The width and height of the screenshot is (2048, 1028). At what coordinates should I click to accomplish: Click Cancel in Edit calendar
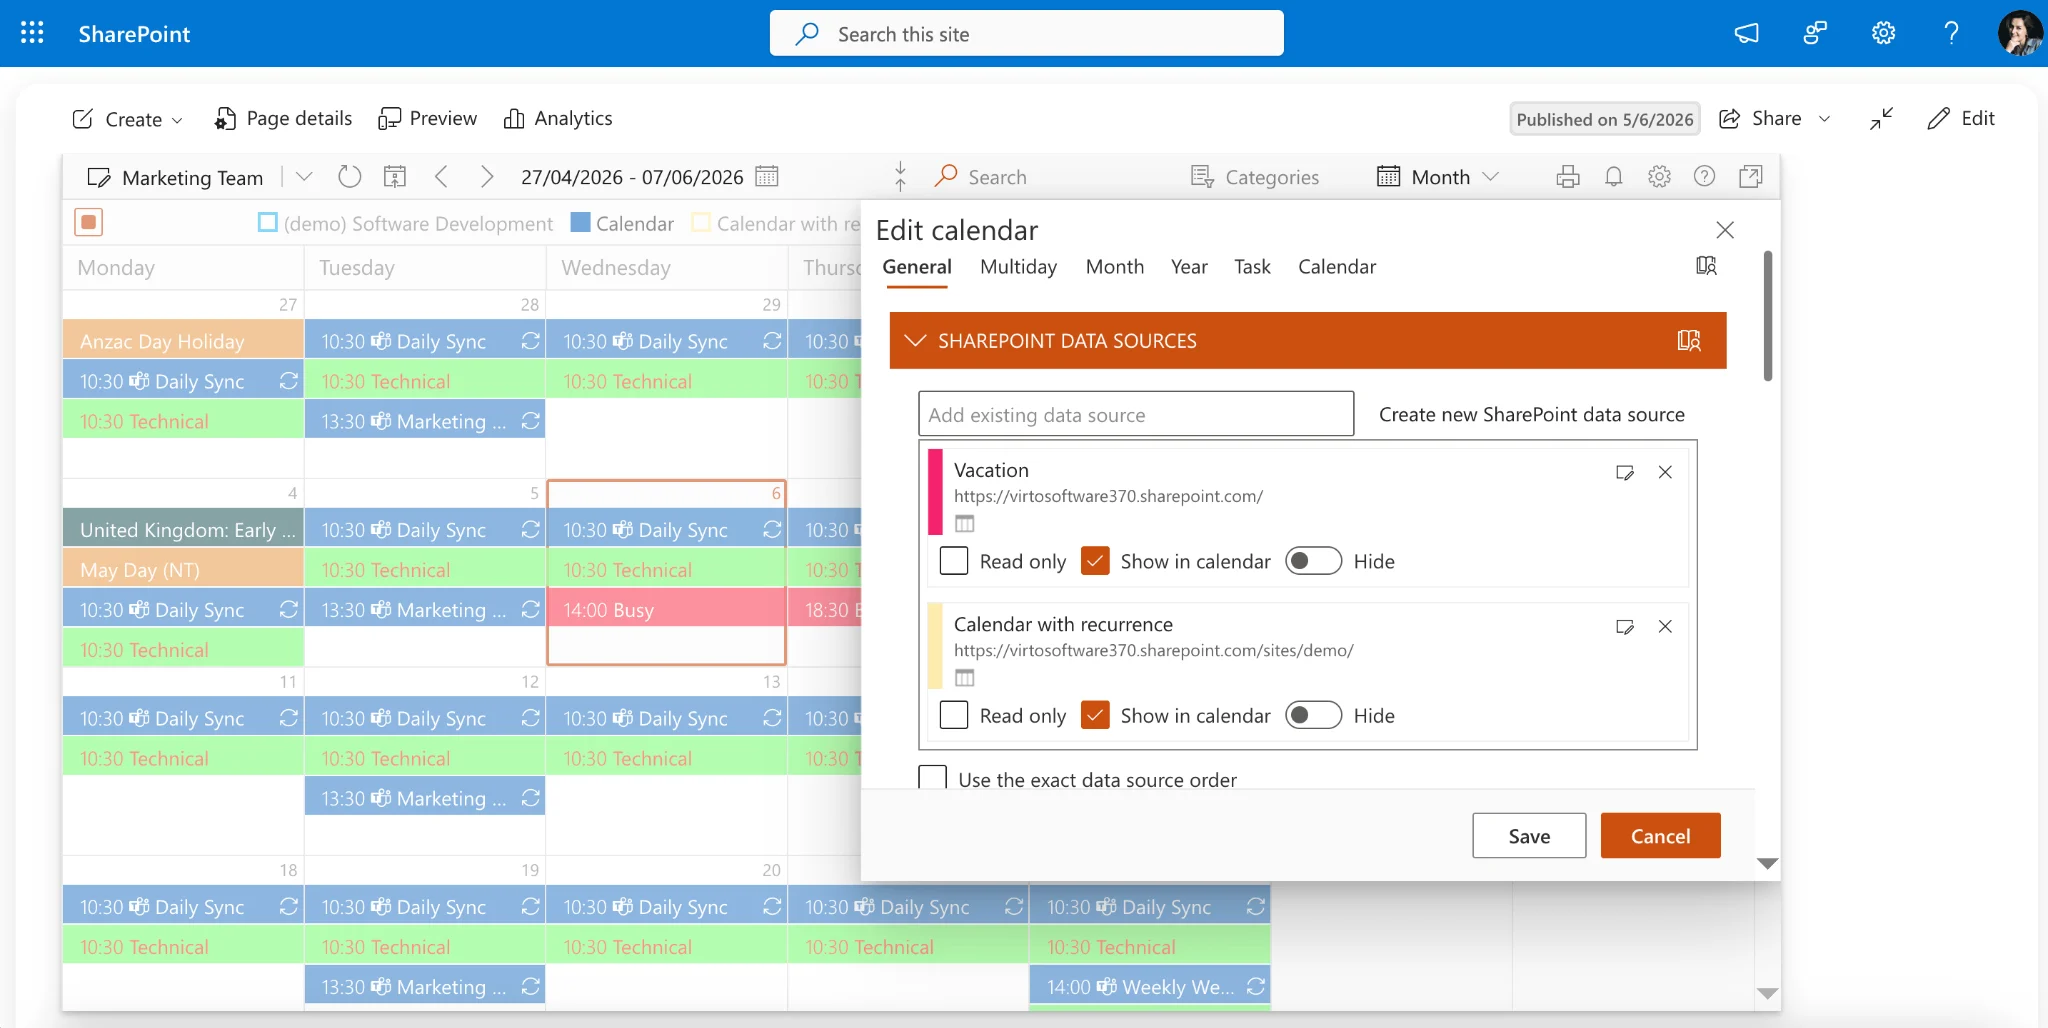tap(1660, 835)
